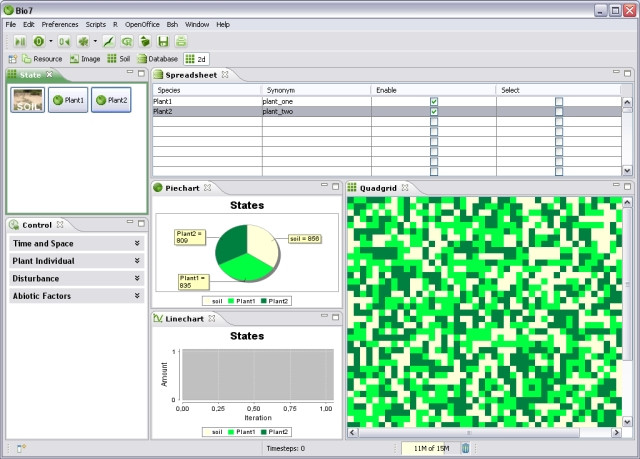Click the green save disk toolbar icon
Screen dimensions: 640x459
point(163,42)
